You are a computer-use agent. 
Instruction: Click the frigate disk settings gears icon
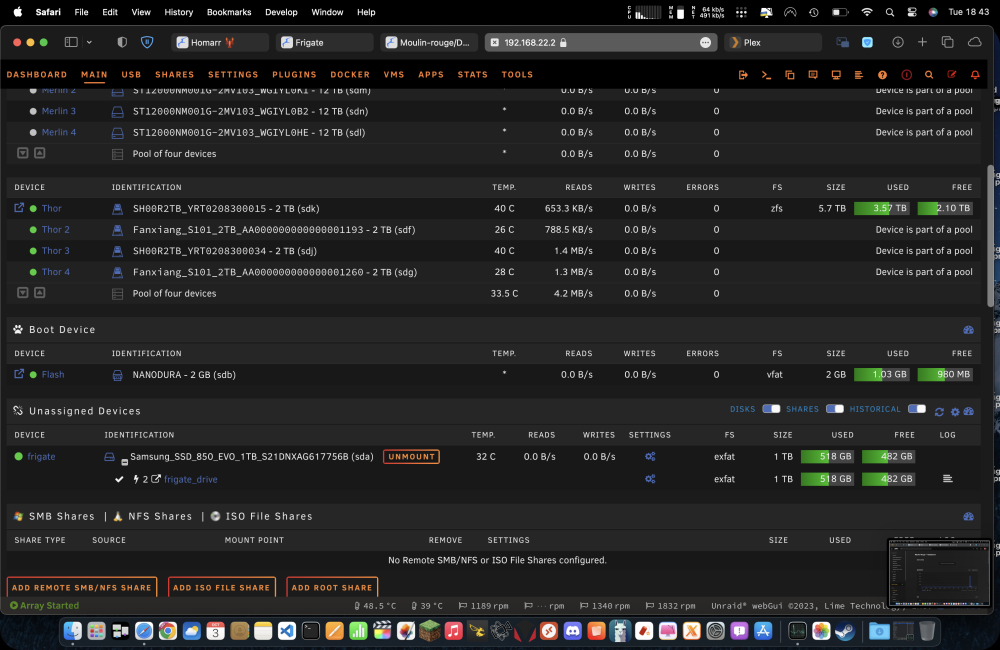pyautogui.click(x=650, y=457)
